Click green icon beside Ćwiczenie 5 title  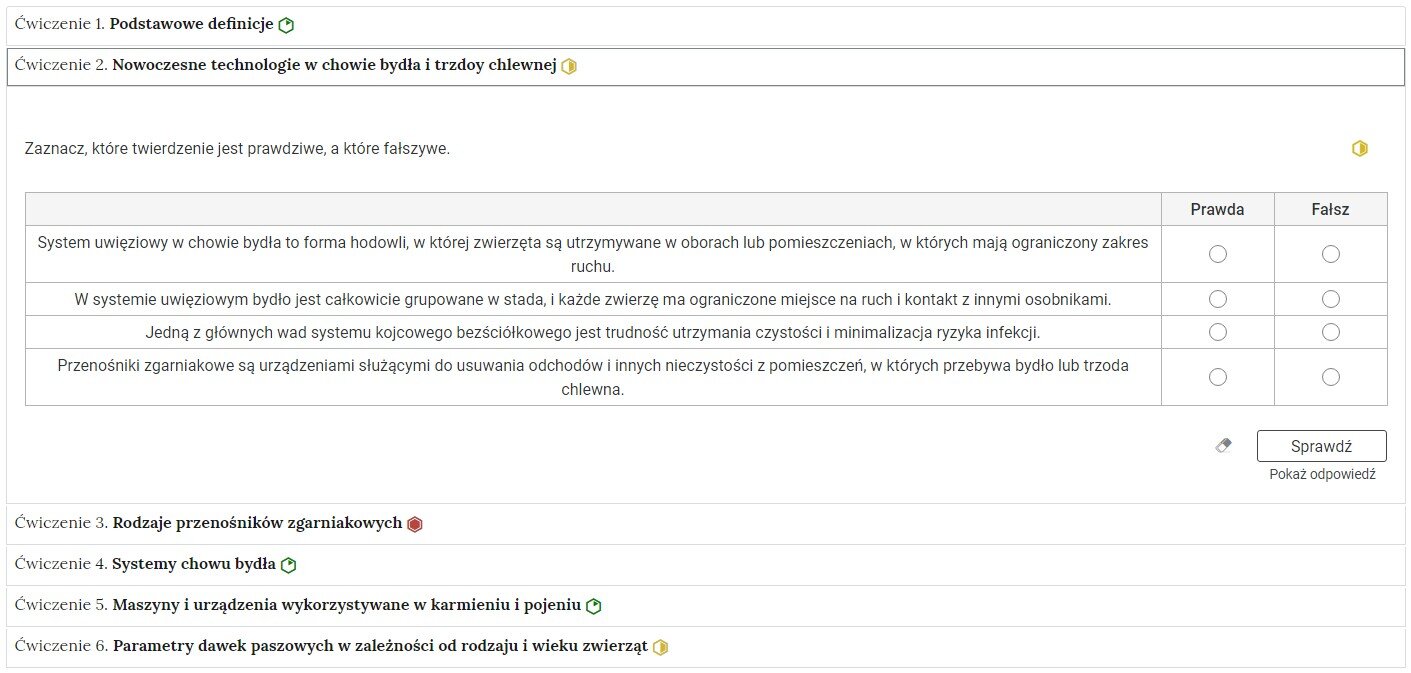pyautogui.click(x=594, y=606)
